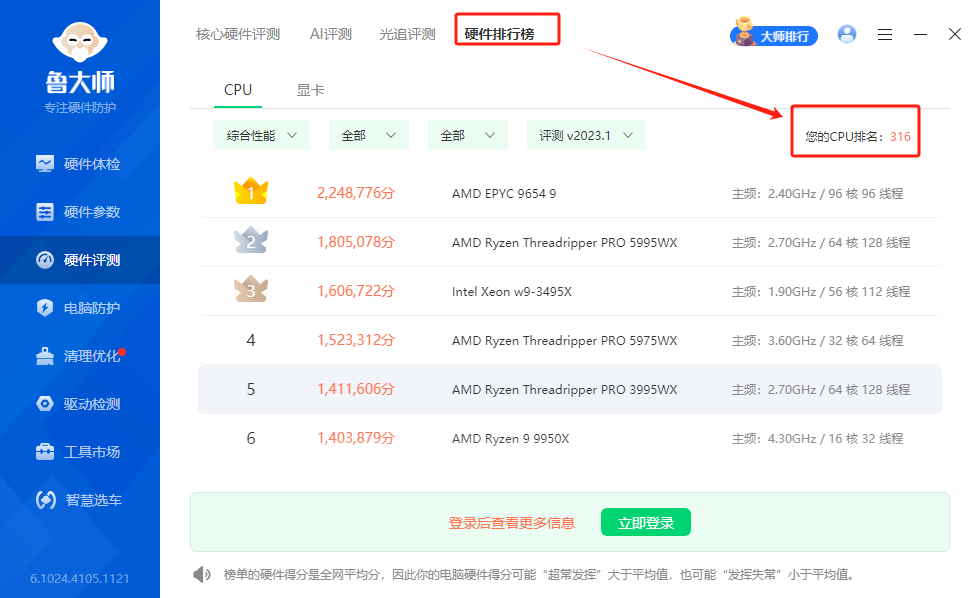Screen dimensions: 979x598
Task: Open the hamburger main menu
Action: tap(885, 35)
